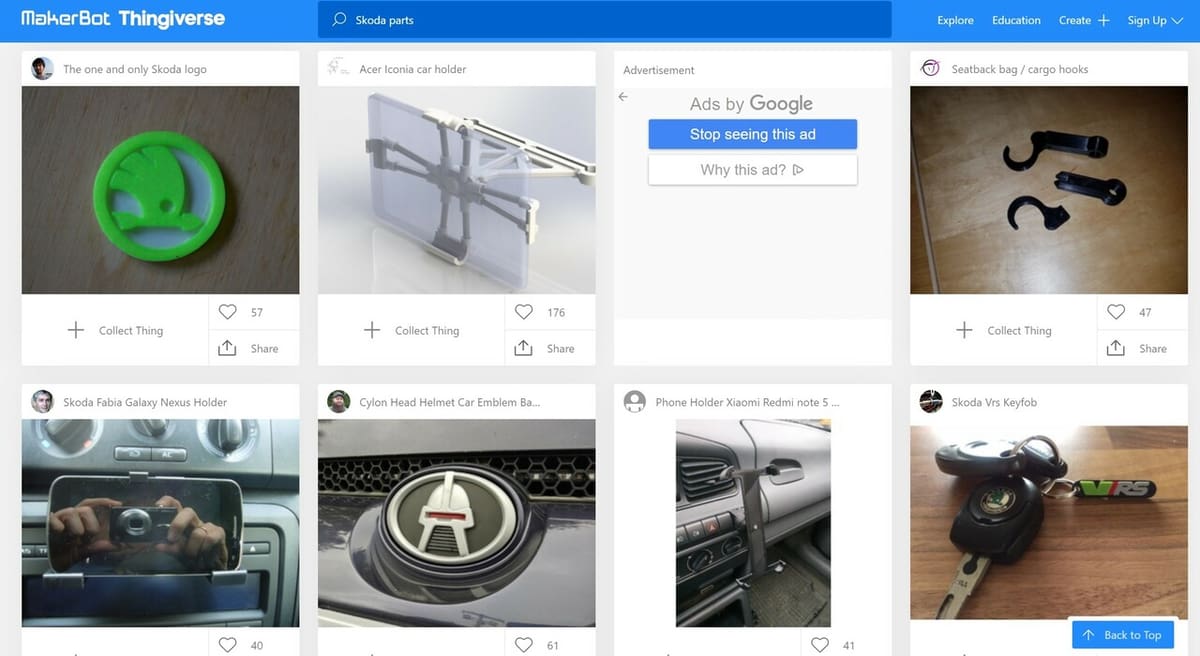The image size is (1200, 656).
Task: View the Cylon helmet emblem thumbnail
Action: (456, 523)
